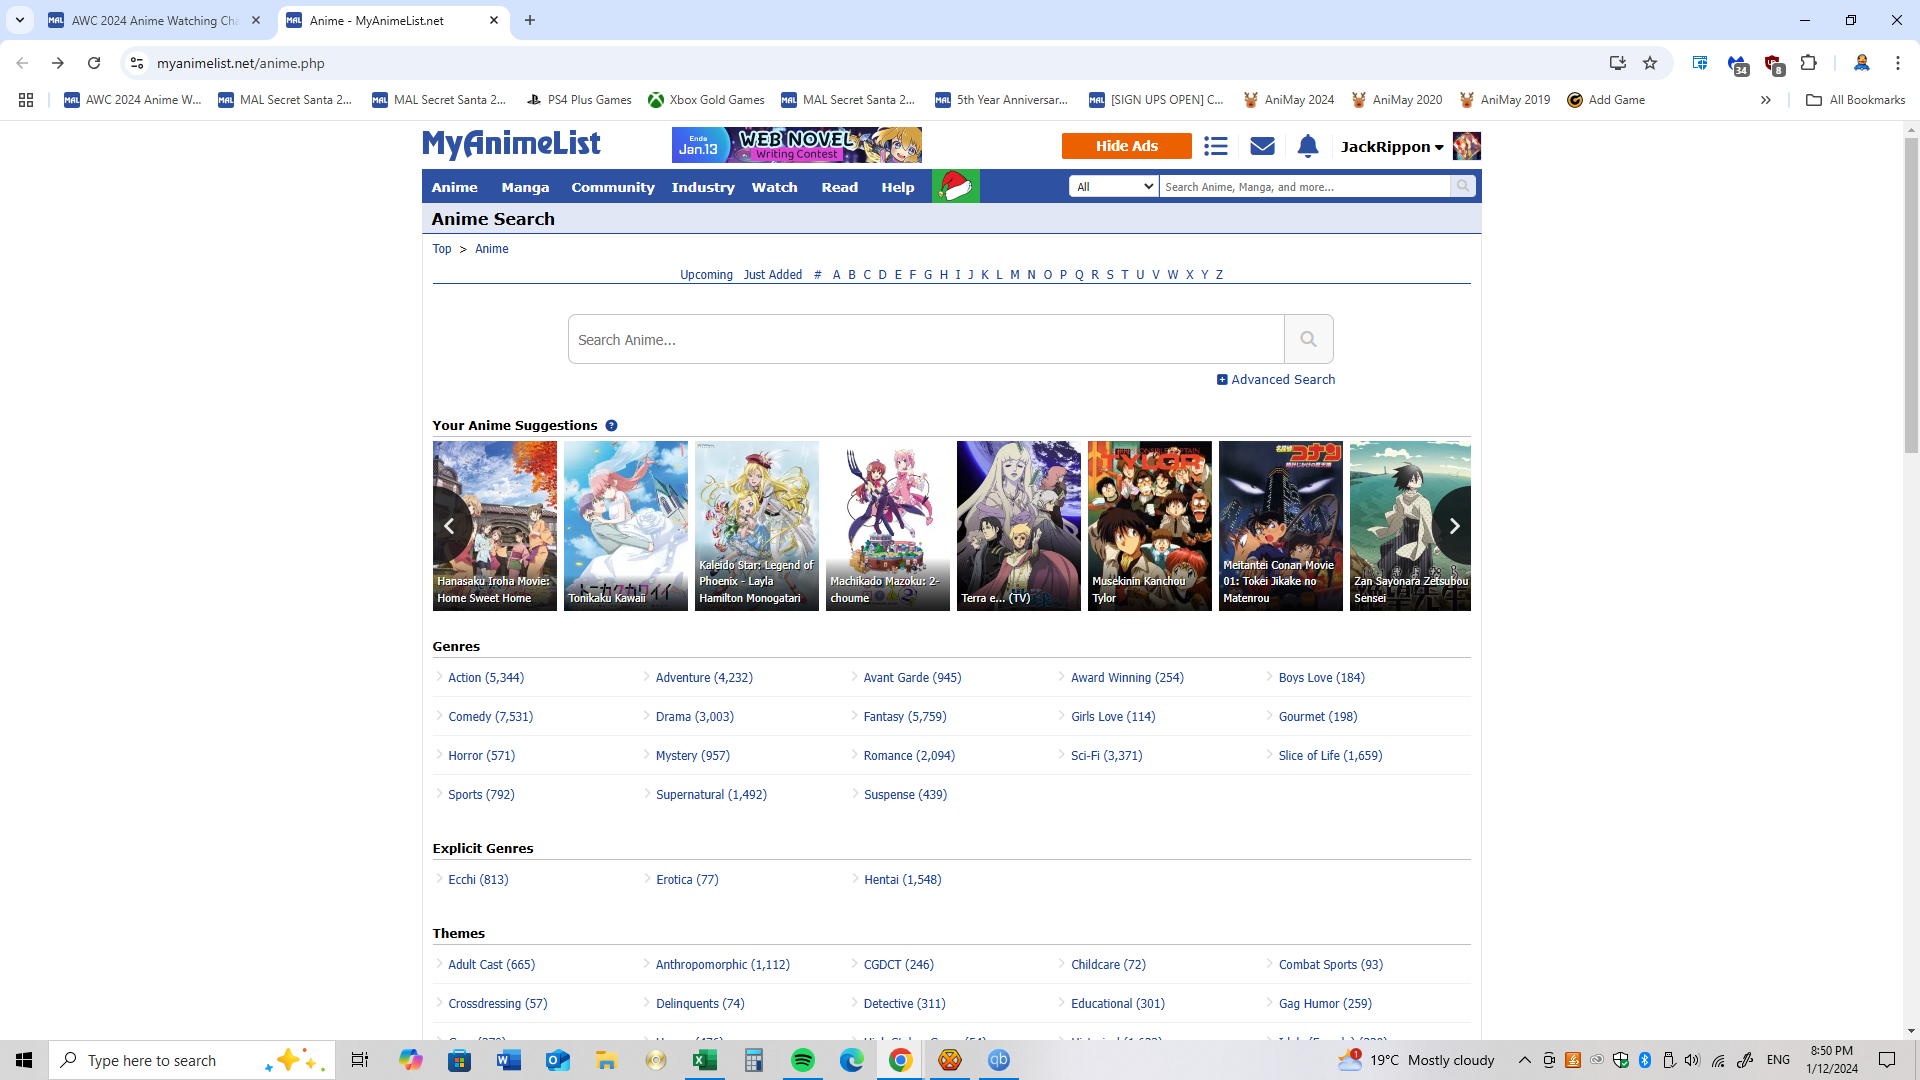Bookmark this page with the star icon
Image resolution: width=1920 pixels, height=1080 pixels.
[x=1650, y=63]
